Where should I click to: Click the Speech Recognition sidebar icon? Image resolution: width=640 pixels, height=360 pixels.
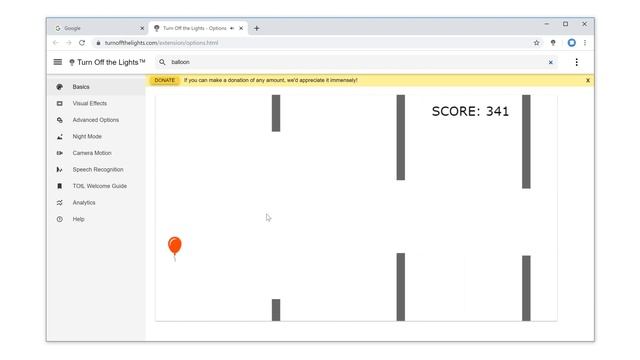pos(60,170)
